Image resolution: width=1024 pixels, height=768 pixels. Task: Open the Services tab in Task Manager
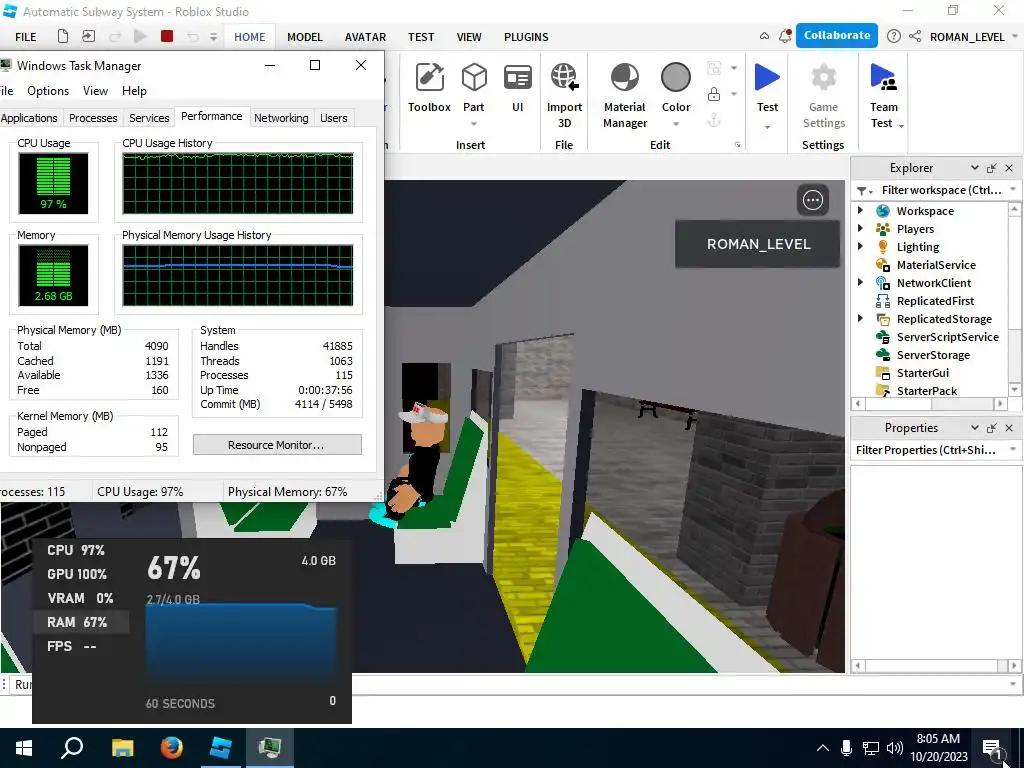(x=149, y=118)
